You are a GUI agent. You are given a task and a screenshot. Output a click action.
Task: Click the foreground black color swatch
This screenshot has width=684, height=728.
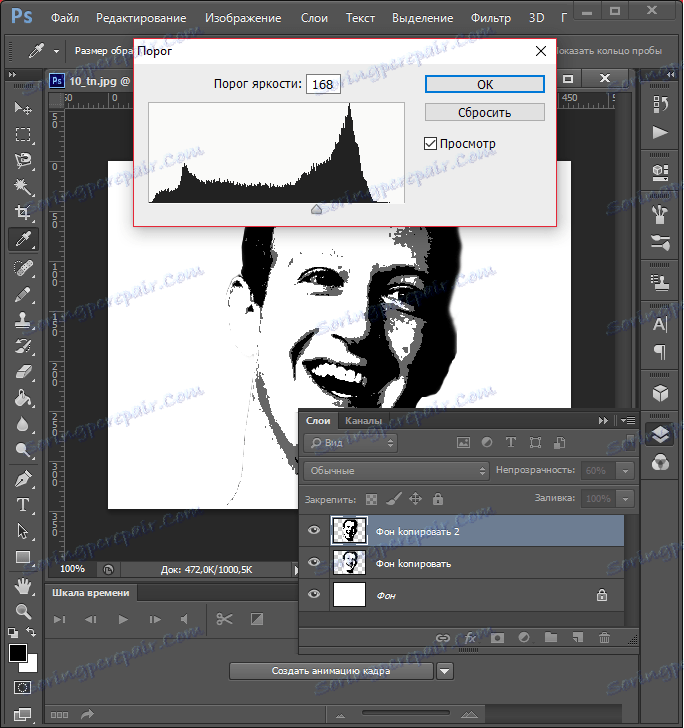pos(18,654)
